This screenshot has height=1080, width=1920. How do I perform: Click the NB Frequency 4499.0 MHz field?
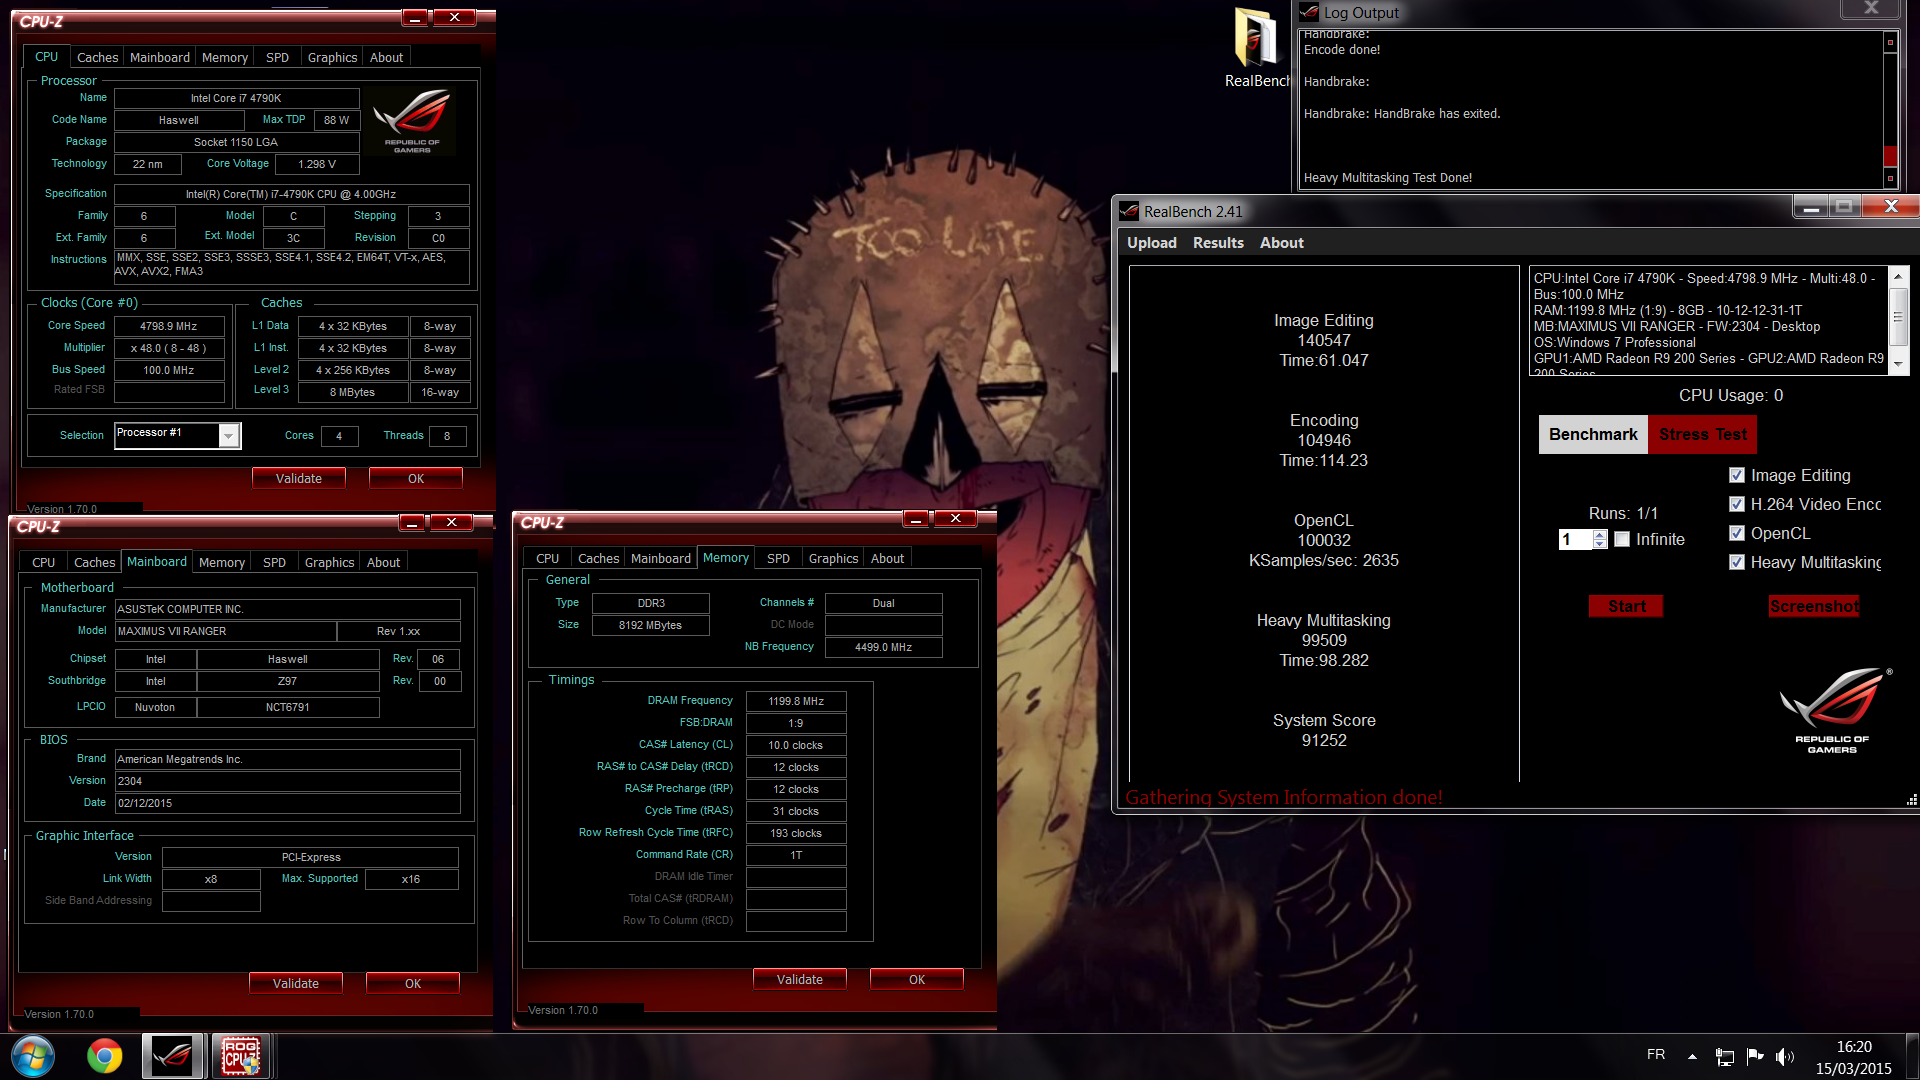[883, 647]
